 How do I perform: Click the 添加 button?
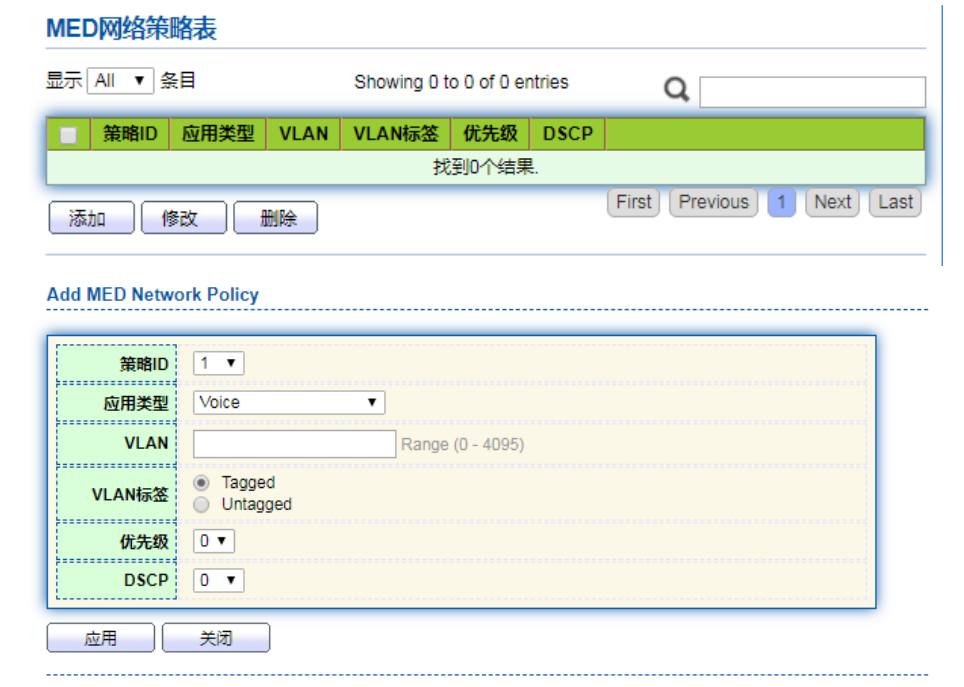pyautogui.click(x=91, y=218)
